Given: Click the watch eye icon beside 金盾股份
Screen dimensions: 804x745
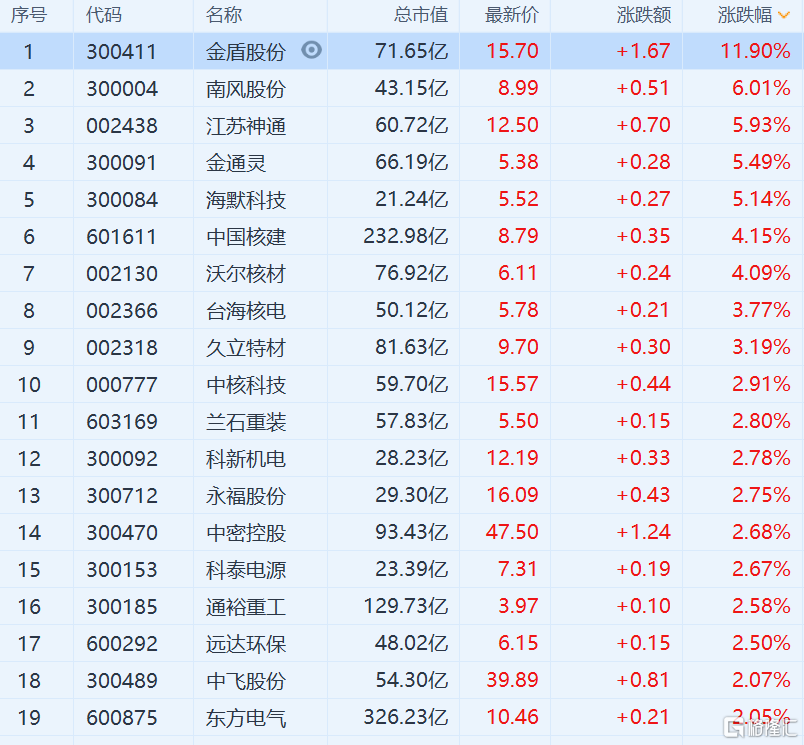Looking at the screenshot, I should click(311, 50).
